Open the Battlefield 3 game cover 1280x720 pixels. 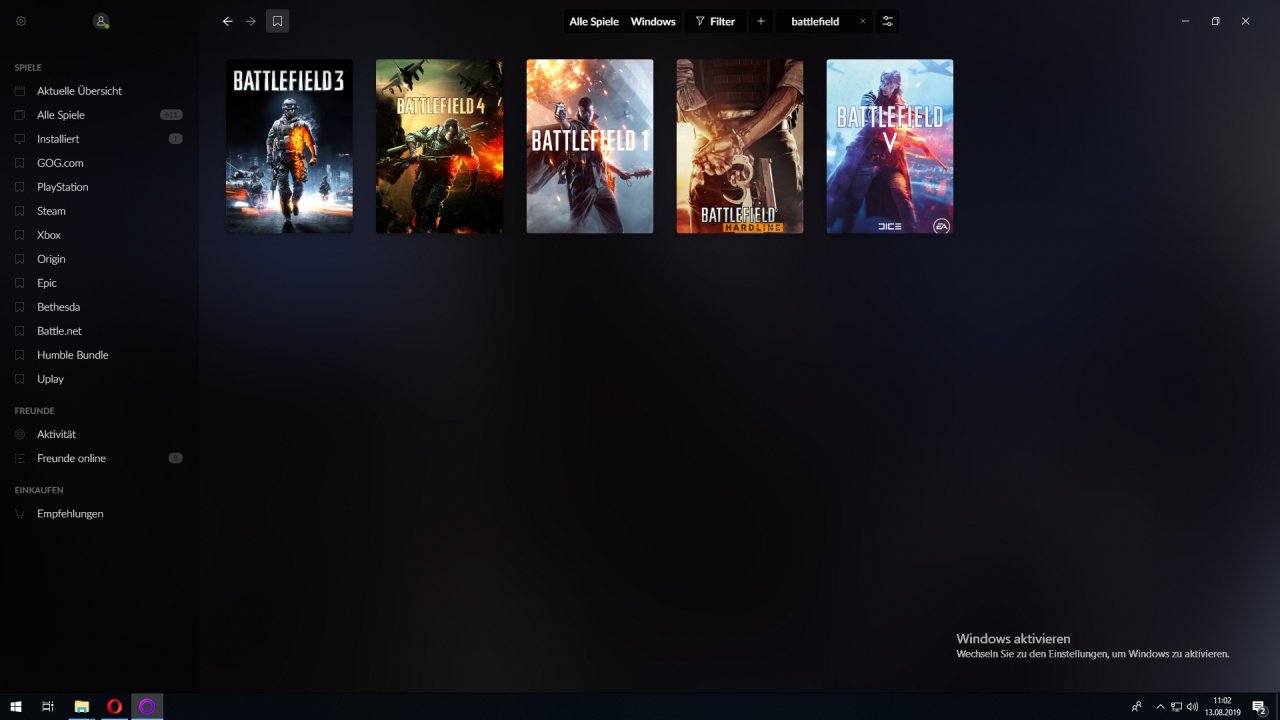pyautogui.click(x=289, y=146)
